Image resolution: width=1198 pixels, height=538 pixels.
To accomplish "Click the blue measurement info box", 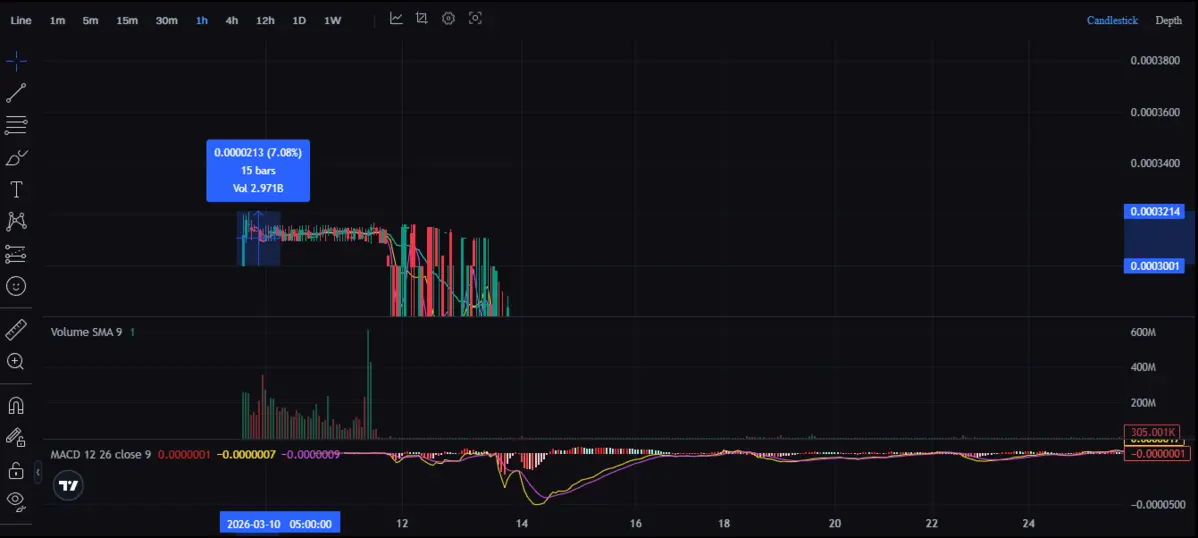I will point(258,170).
